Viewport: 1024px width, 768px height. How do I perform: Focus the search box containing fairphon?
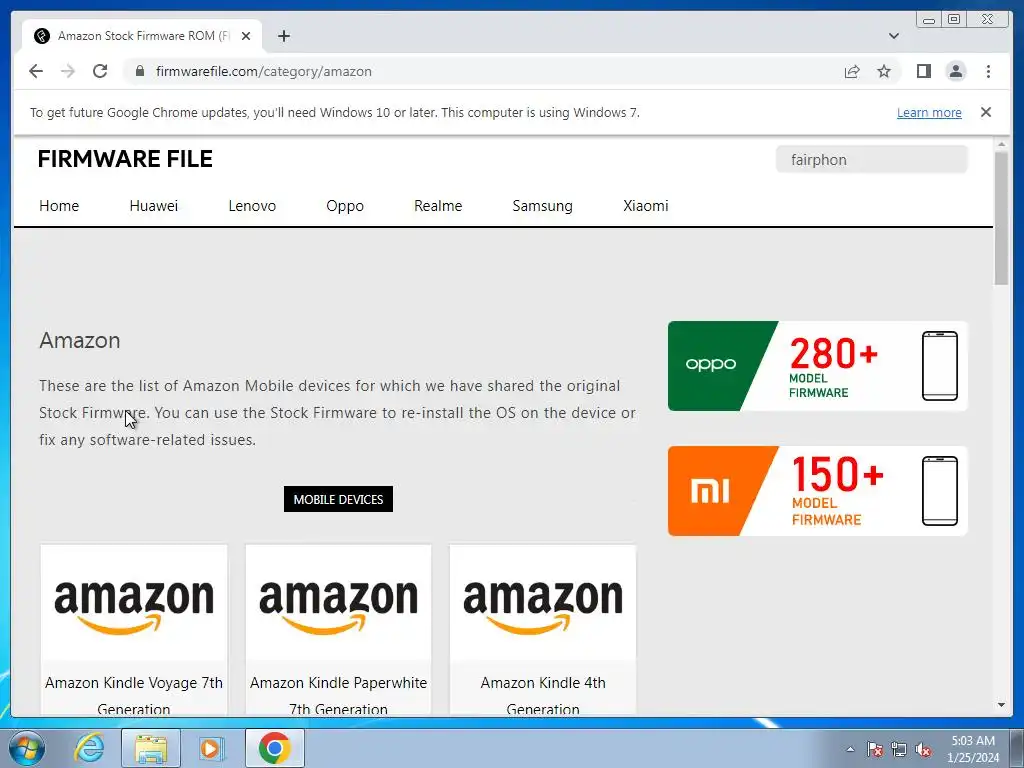pyautogui.click(x=871, y=159)
